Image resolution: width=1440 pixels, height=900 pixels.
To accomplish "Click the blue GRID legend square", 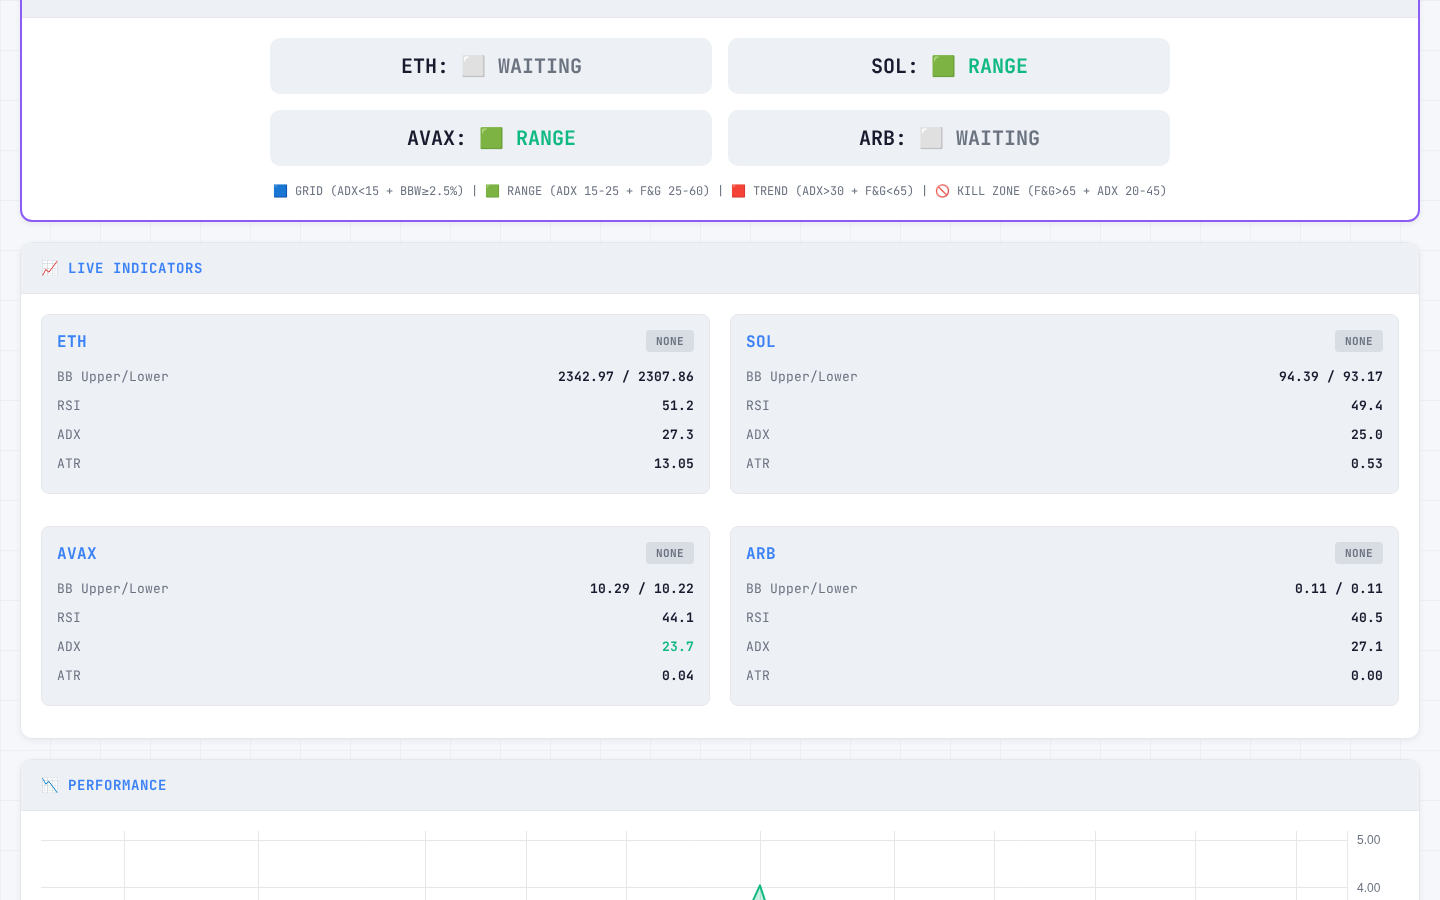I will coord(281,191).
